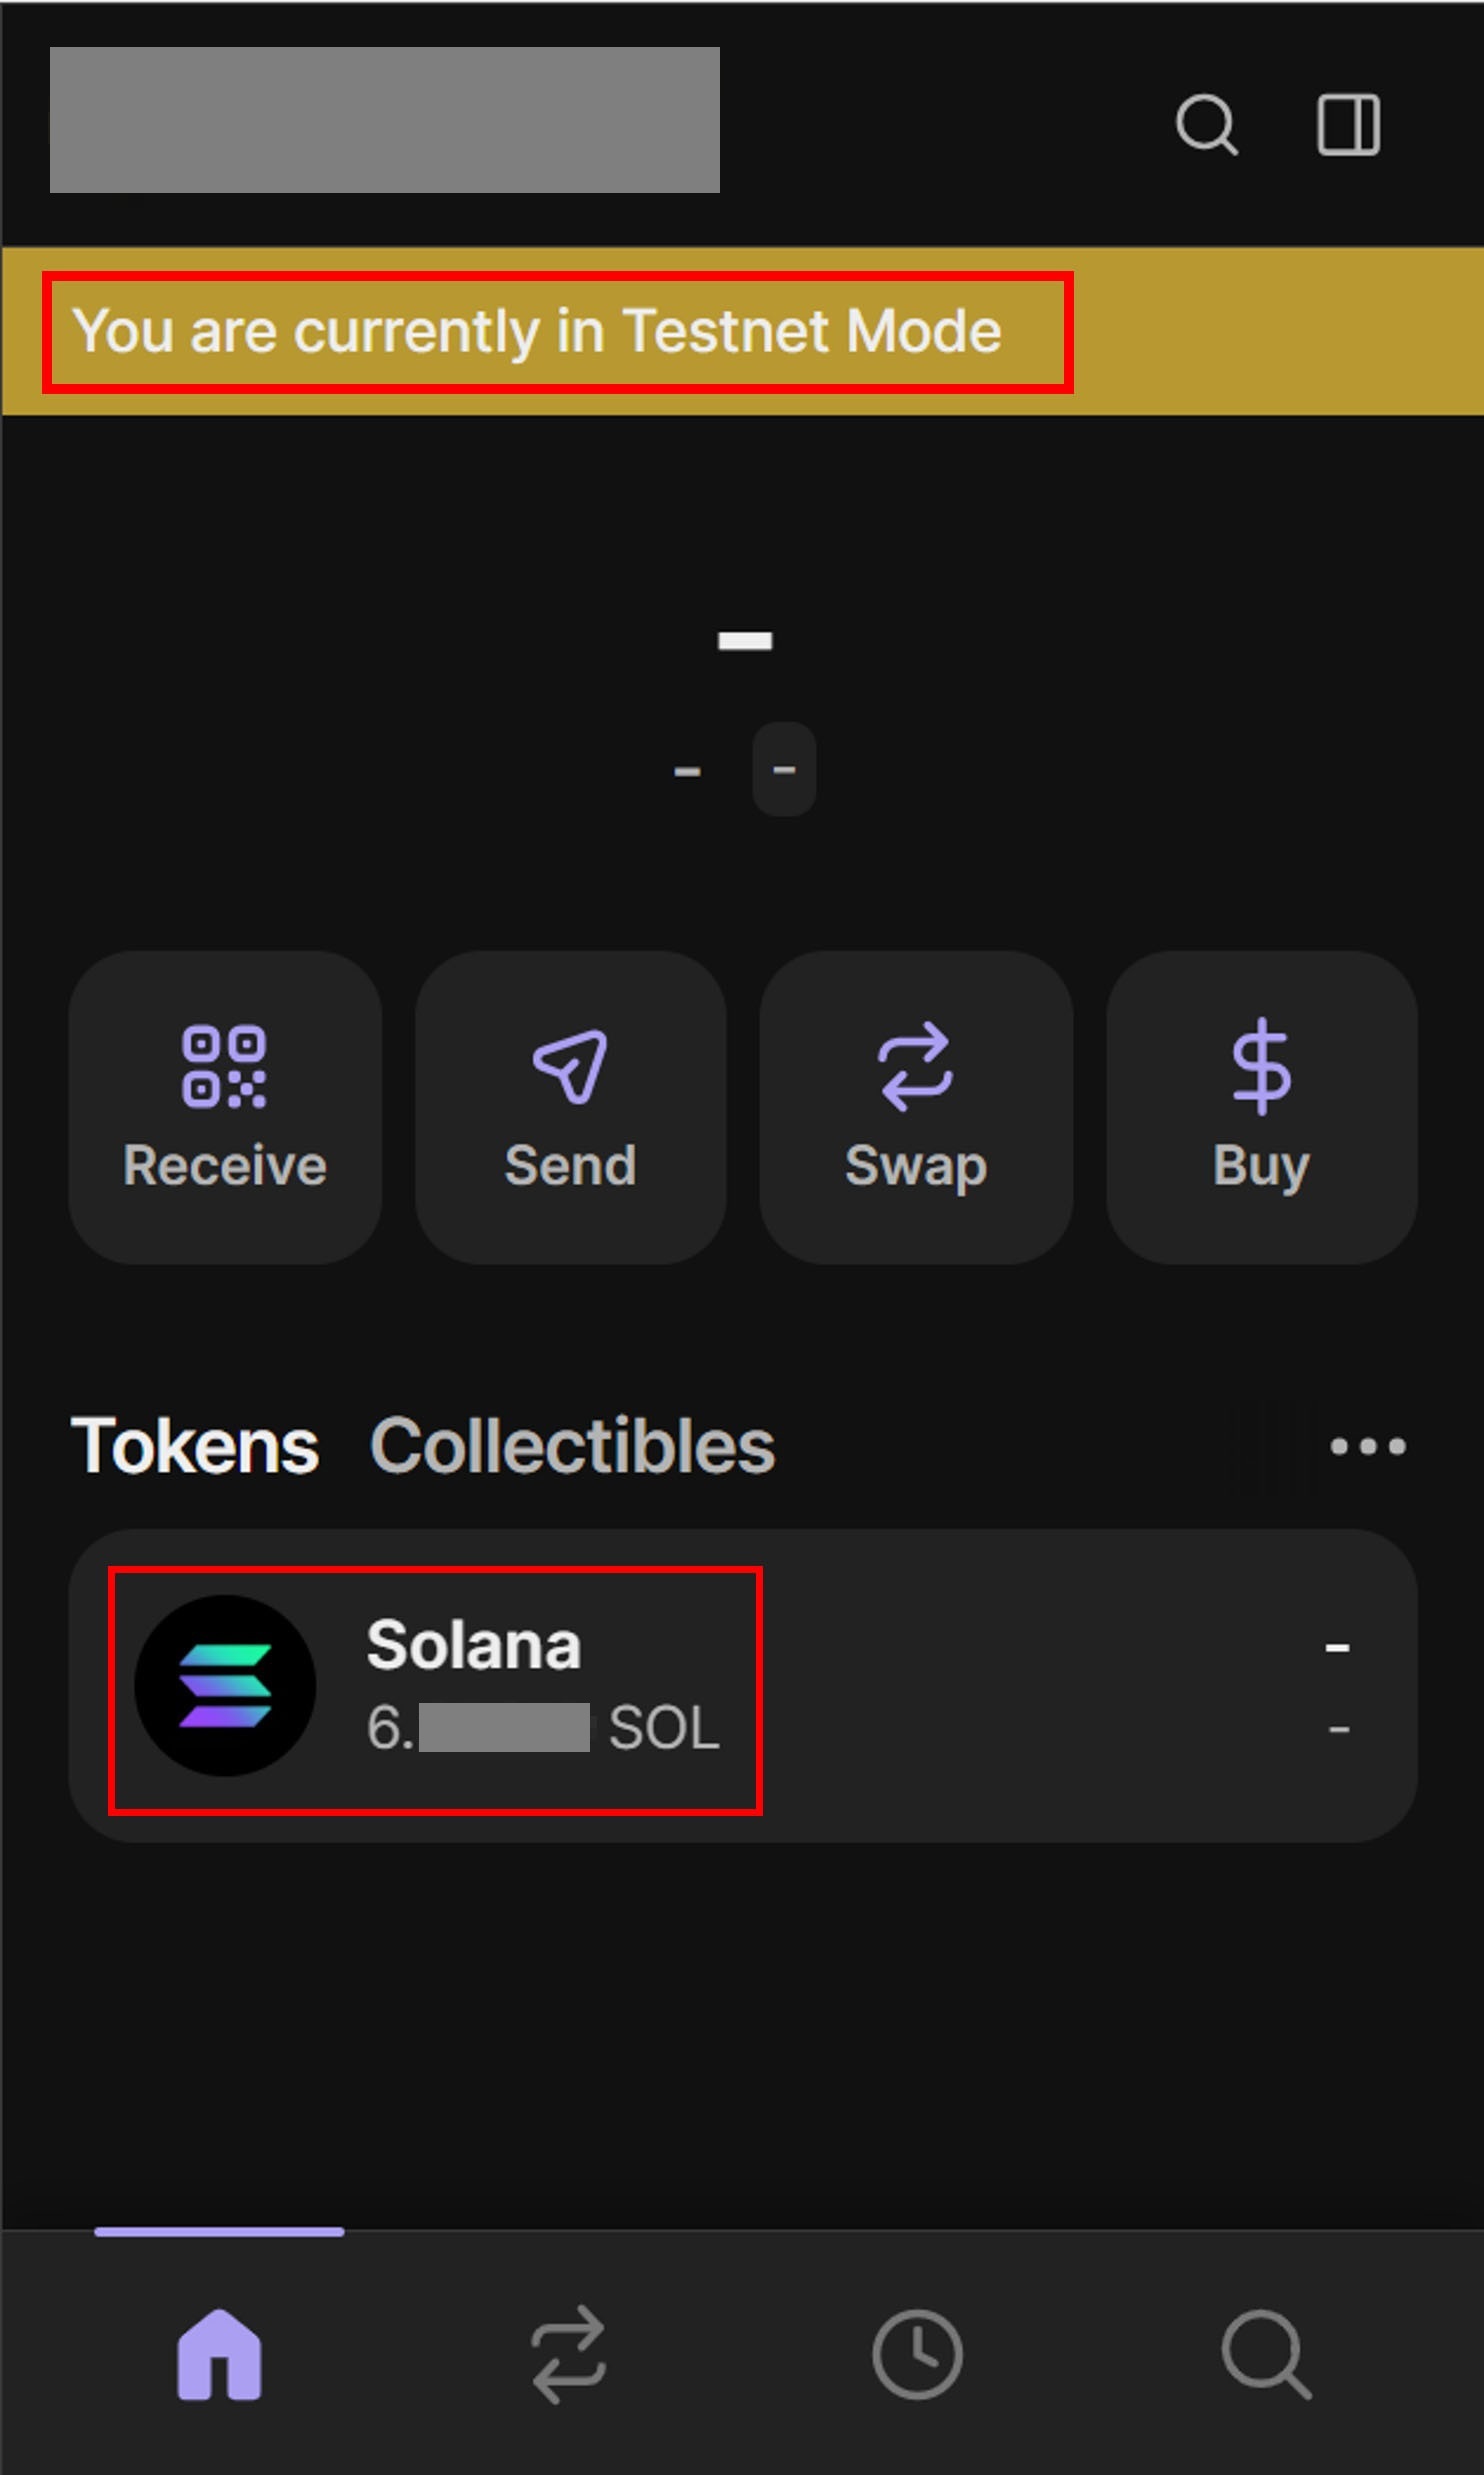This screenshot has height=2475, width=1484.
Task: Click the Solana logo icon
Action: pyautogui.click(x=225, y=1686)
